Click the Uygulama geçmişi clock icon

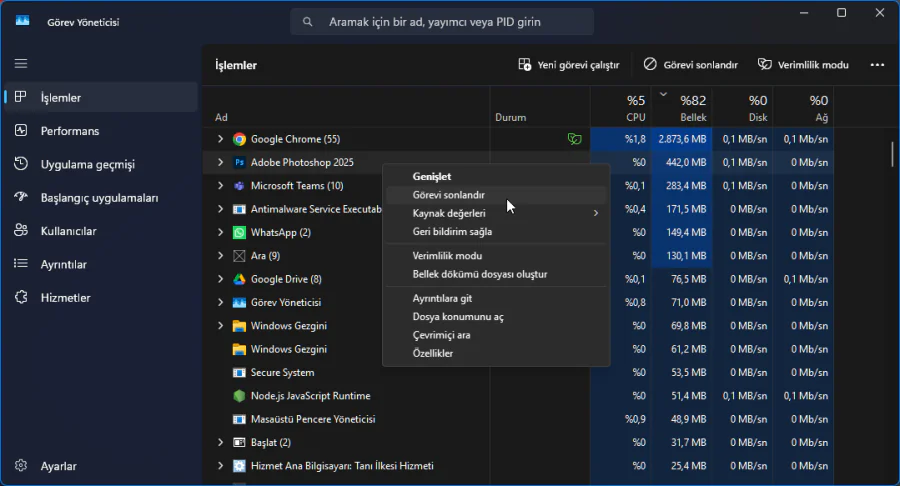(21, 164)
